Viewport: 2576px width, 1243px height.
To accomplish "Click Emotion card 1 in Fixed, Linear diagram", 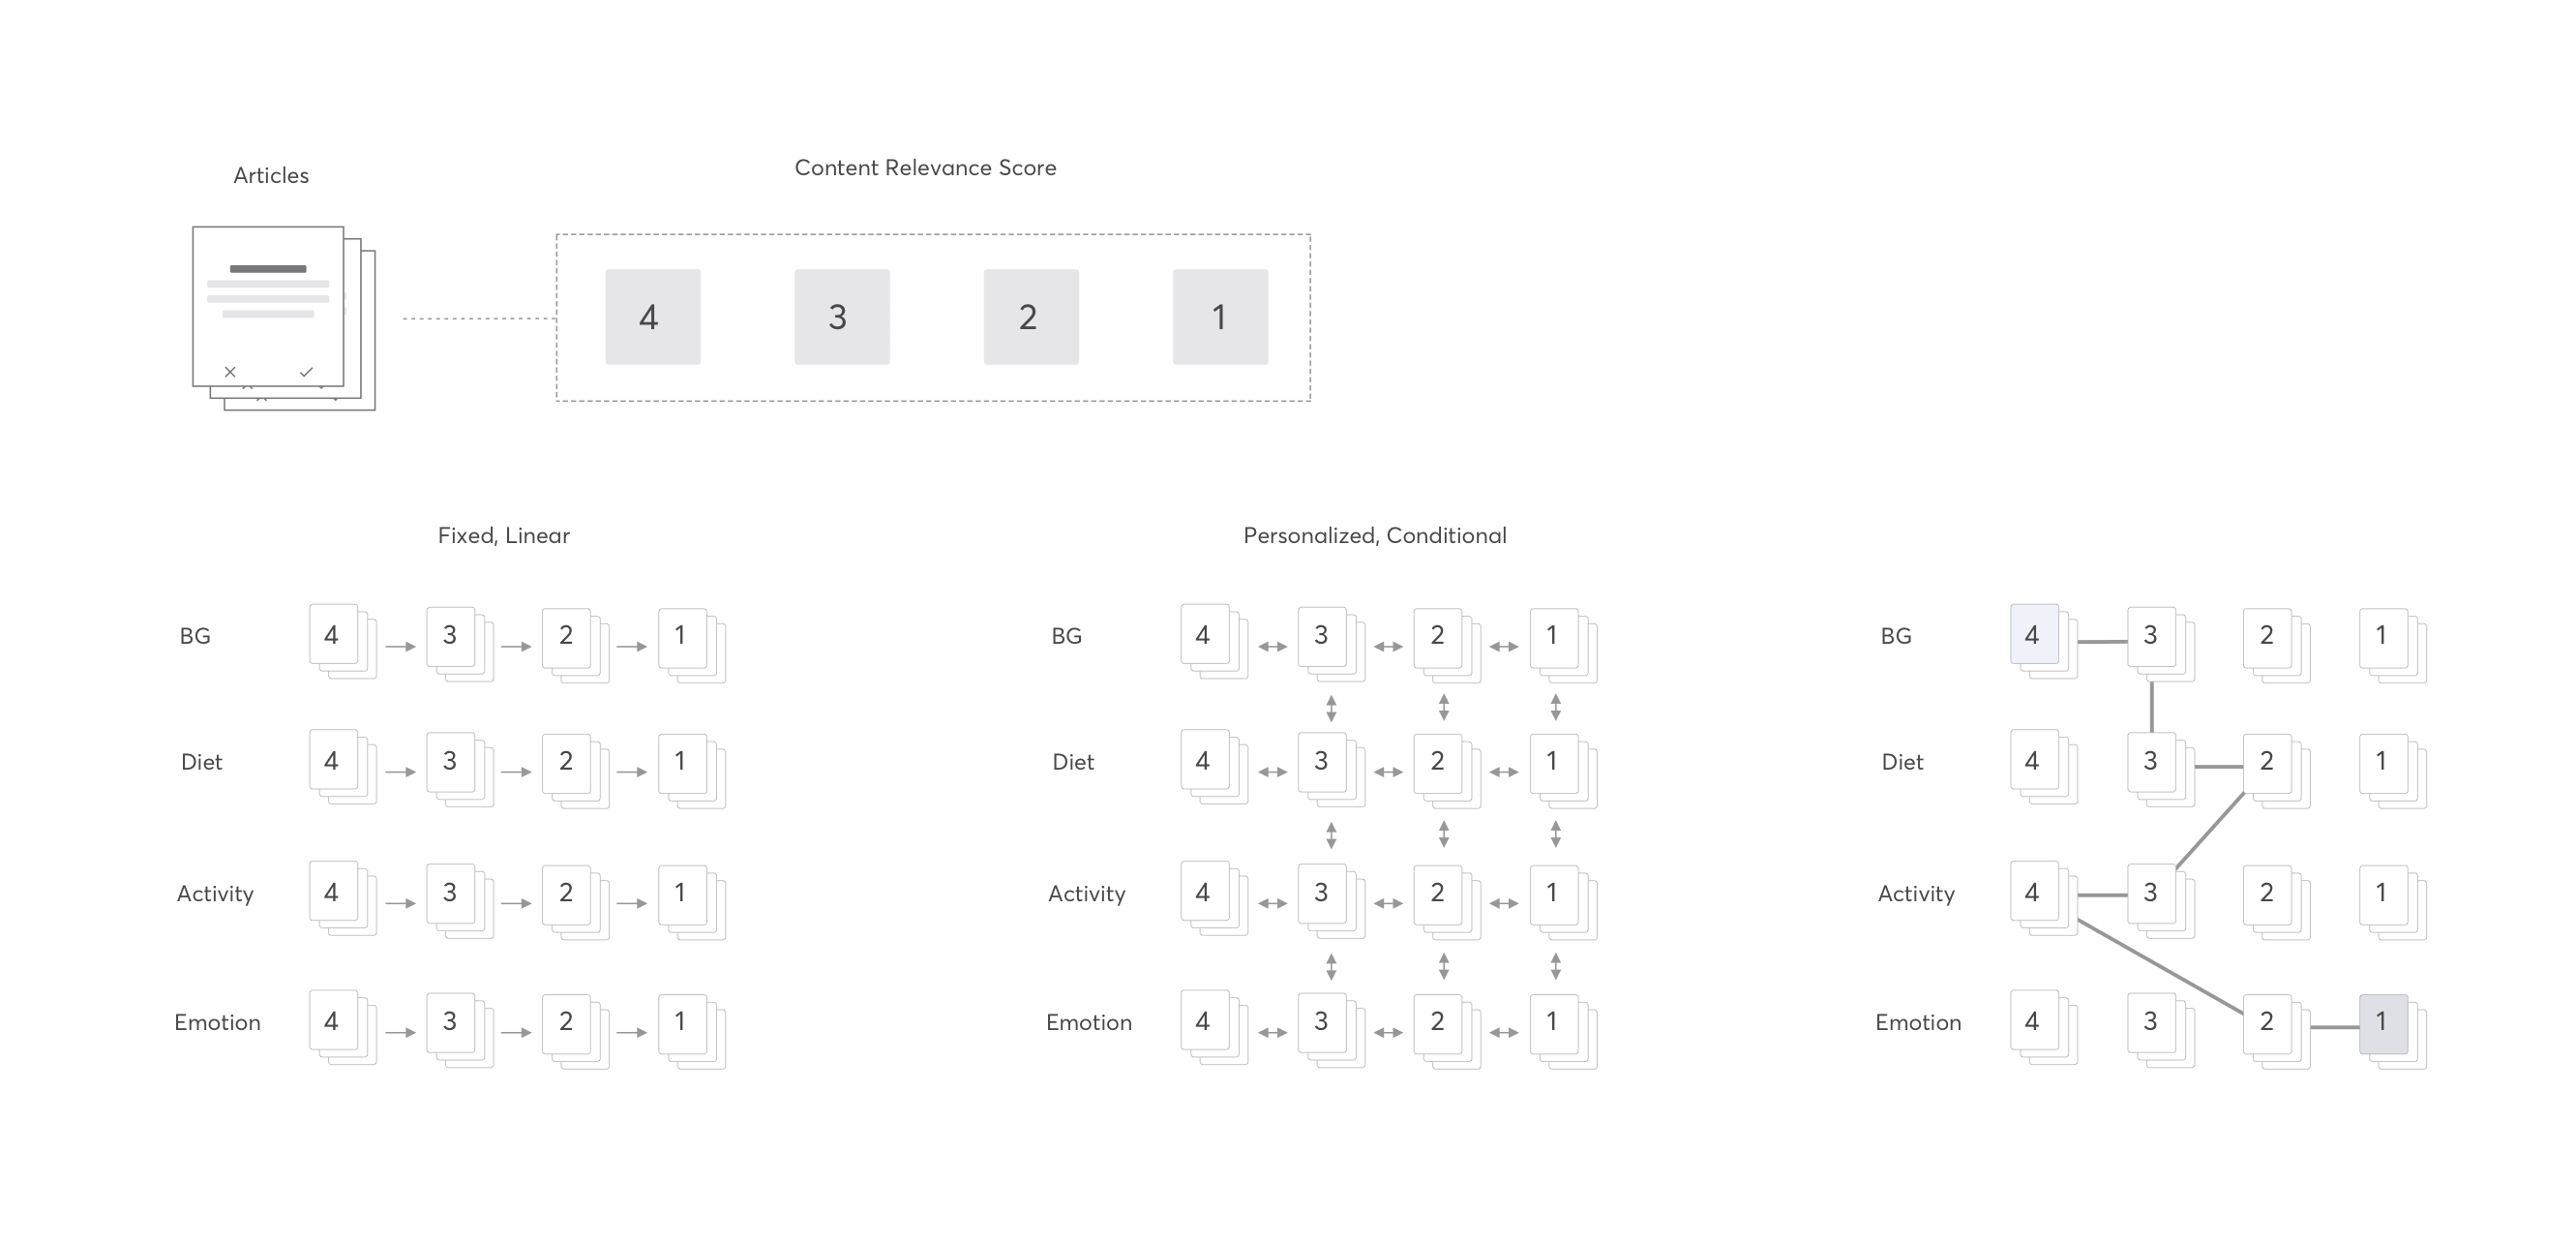I will point(682,1022).
